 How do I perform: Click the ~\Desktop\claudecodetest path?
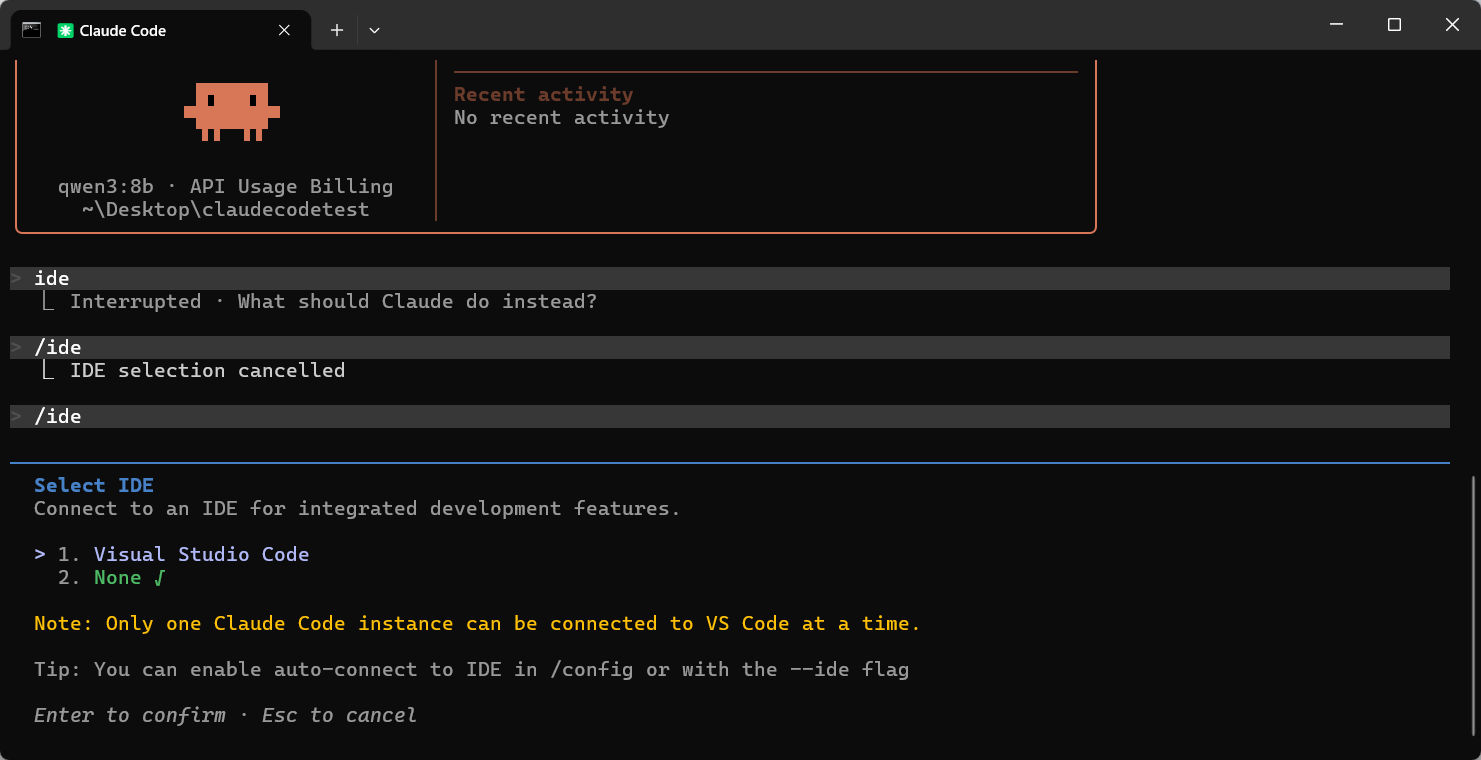pos(226,209)
